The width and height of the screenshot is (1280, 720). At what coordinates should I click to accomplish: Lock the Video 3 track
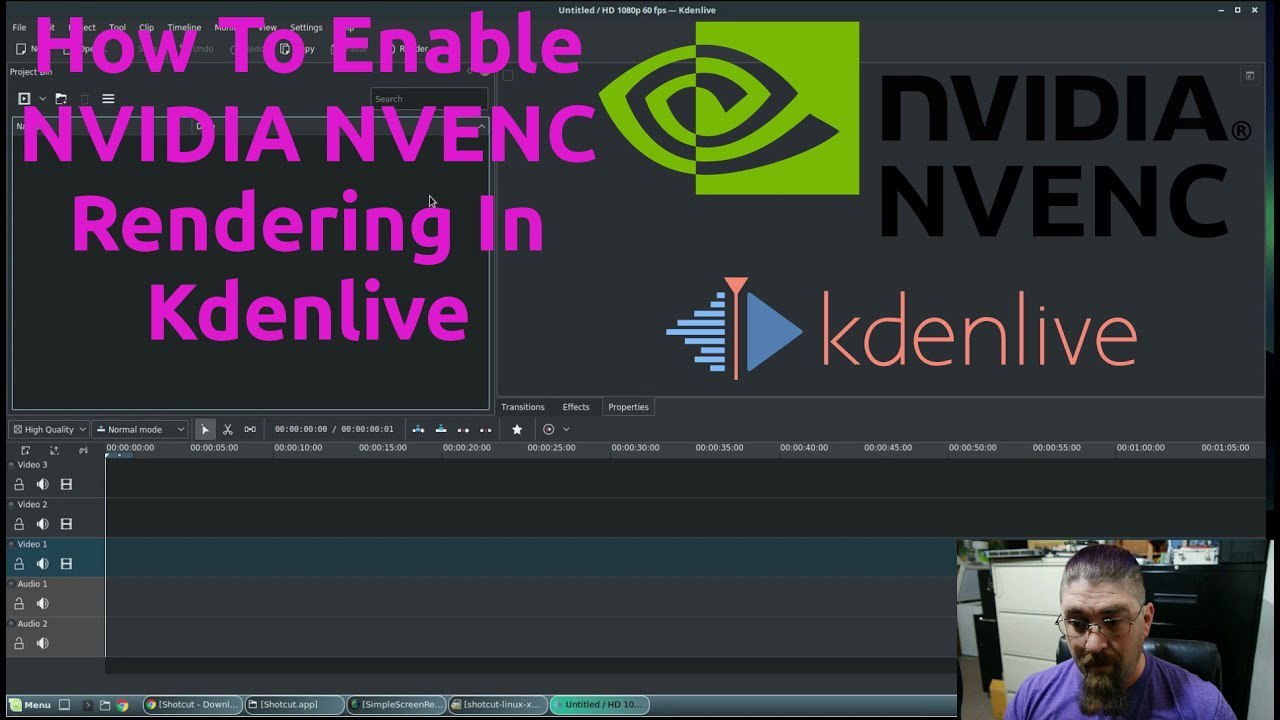click(19, 484)
